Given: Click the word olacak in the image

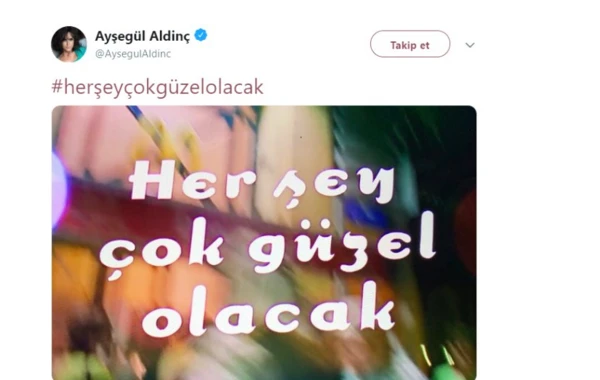Looking at the screenshot, I should coord(269,309).
